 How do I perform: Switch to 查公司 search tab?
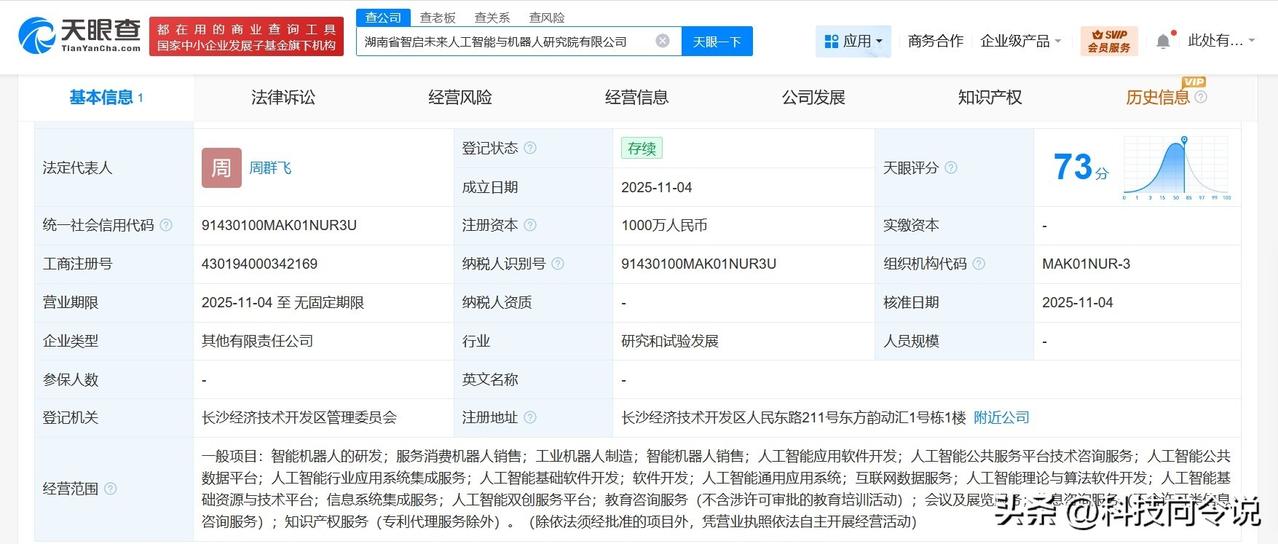tap(383, 17)
